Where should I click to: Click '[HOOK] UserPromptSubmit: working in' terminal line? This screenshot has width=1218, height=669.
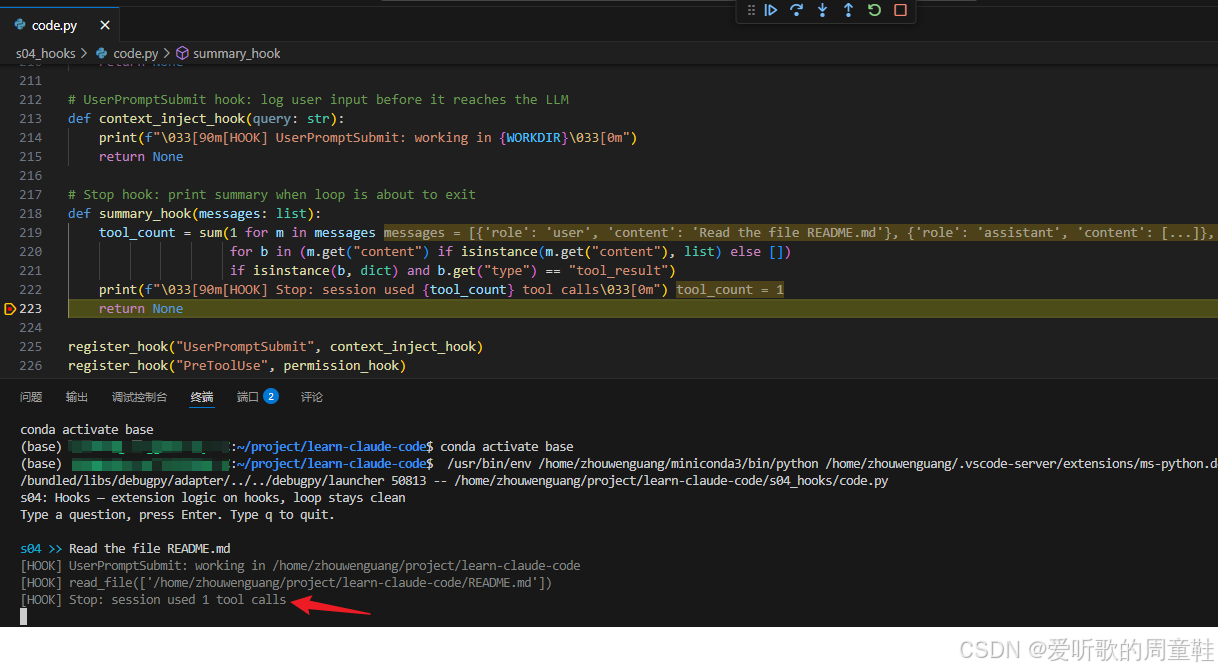pyautogui.click(x=300, y=565)
